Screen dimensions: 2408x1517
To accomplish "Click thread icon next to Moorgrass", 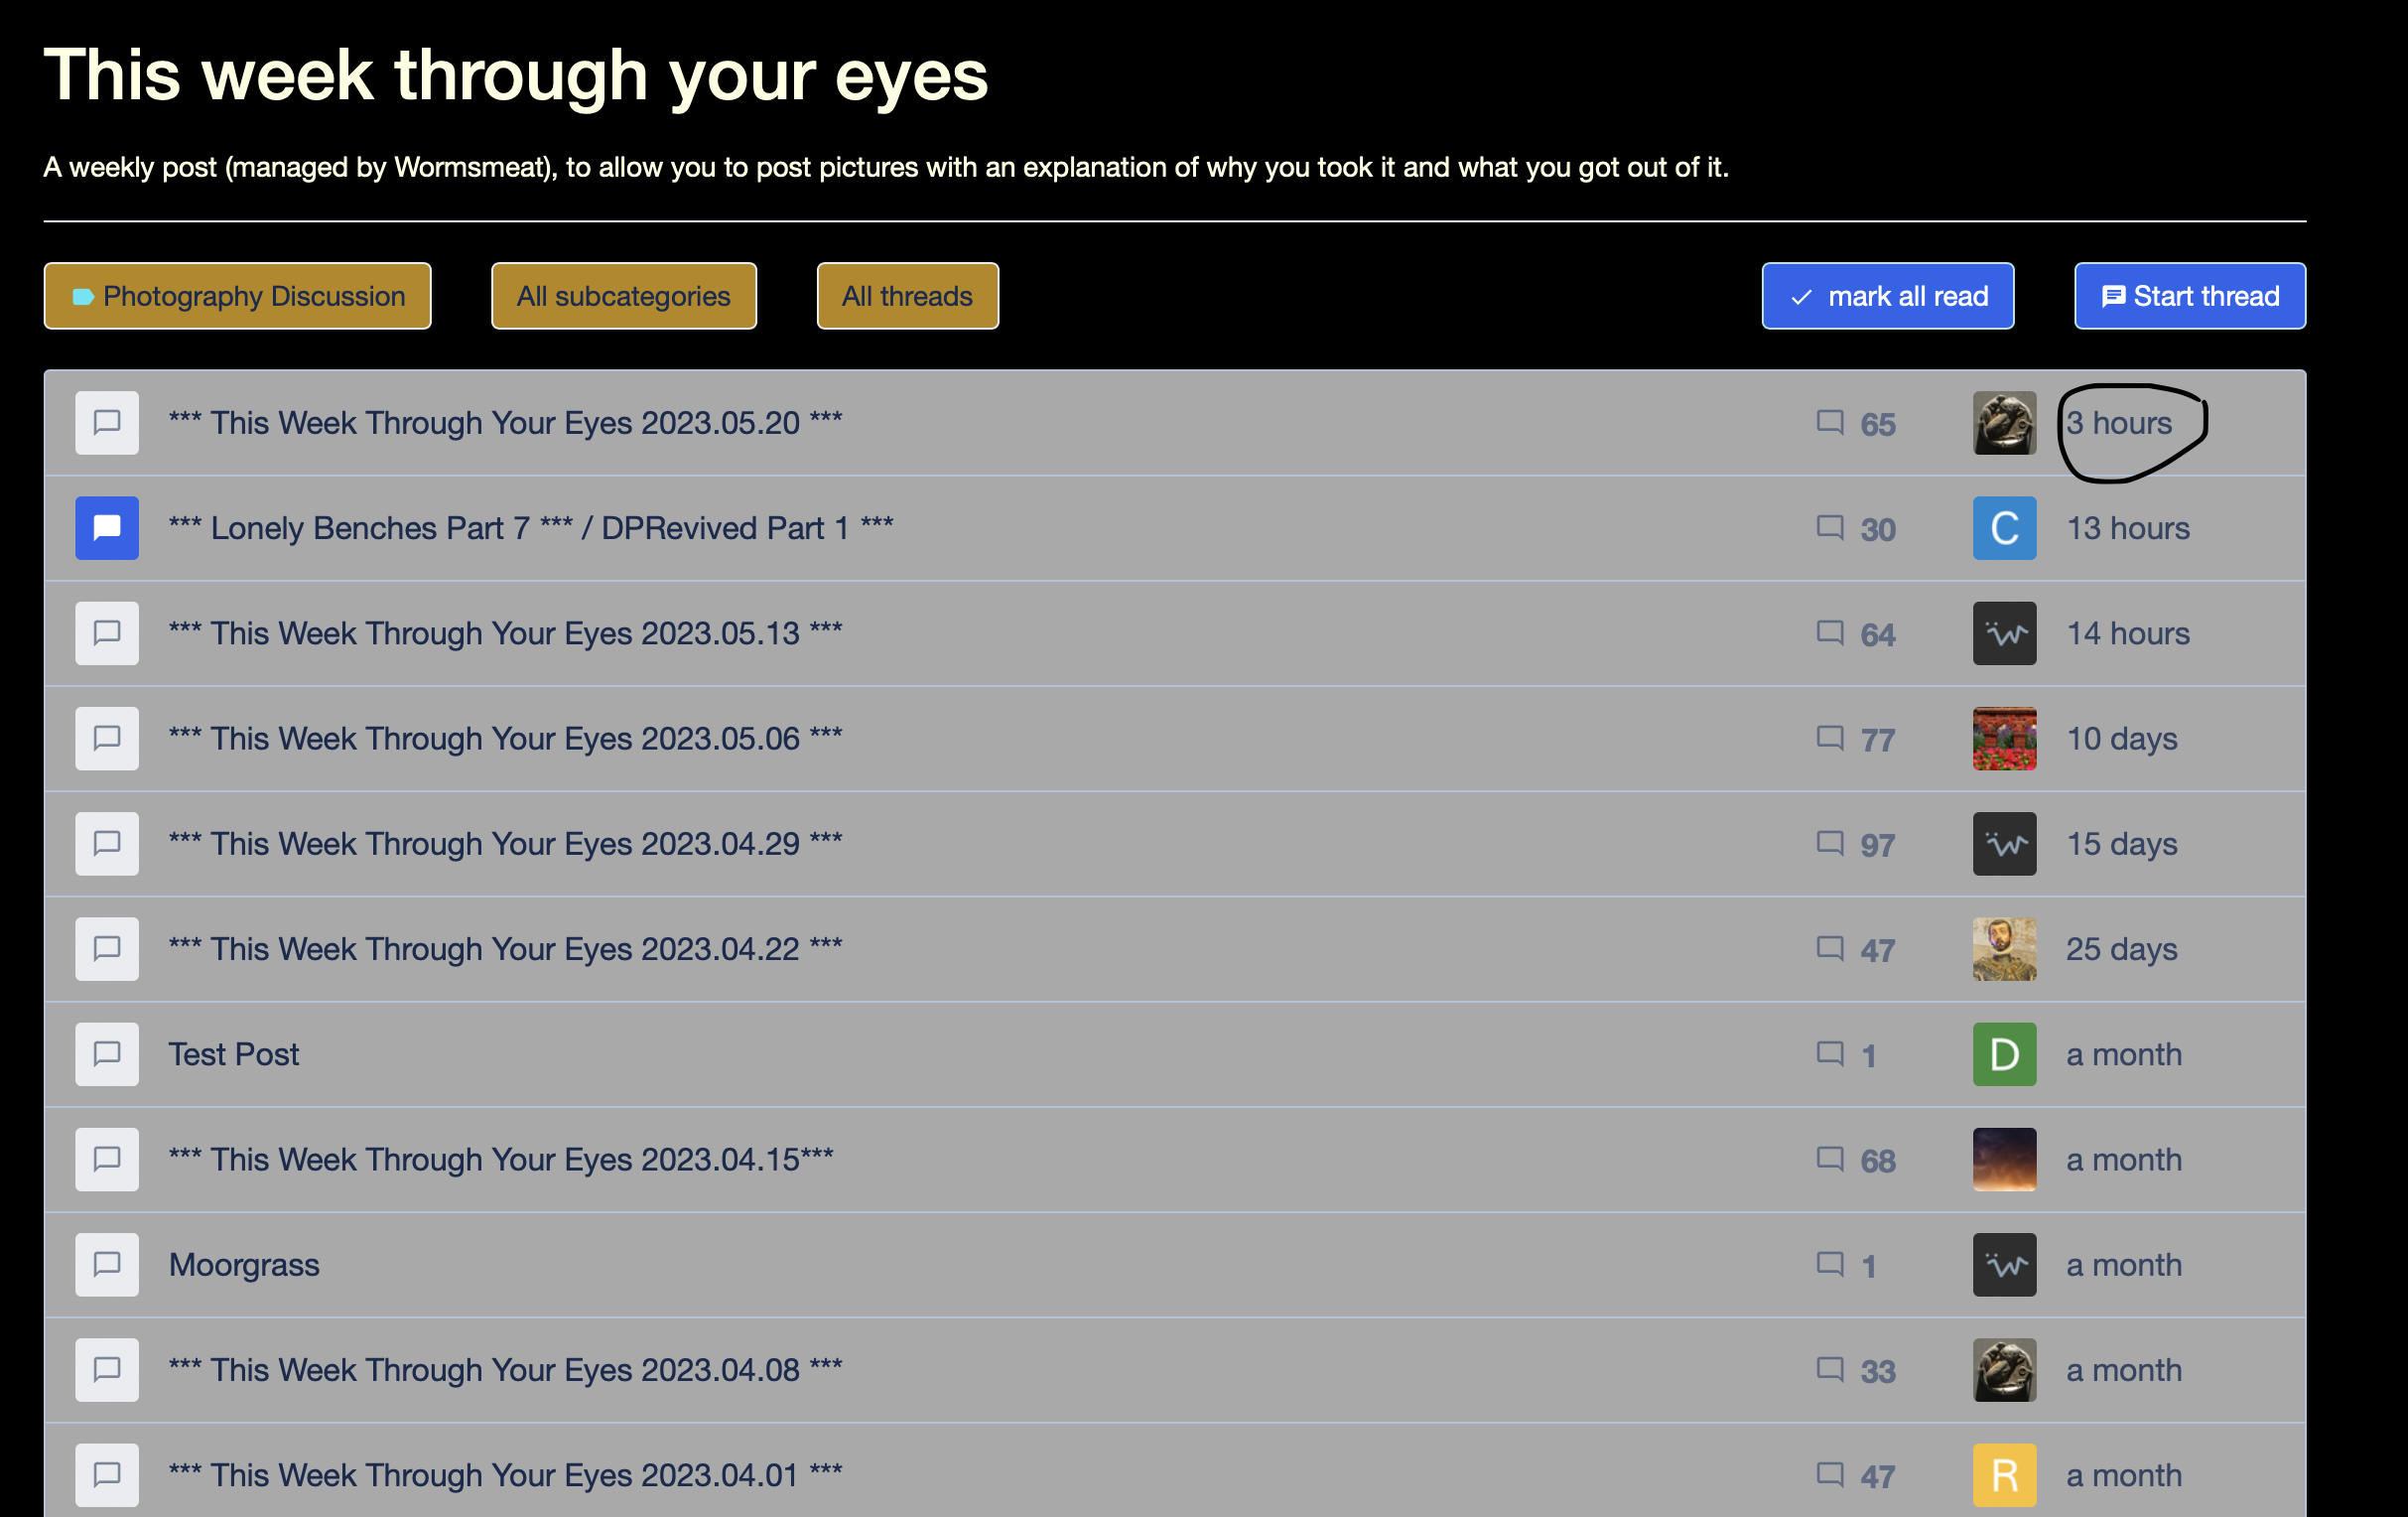I will click(107, 1264).
